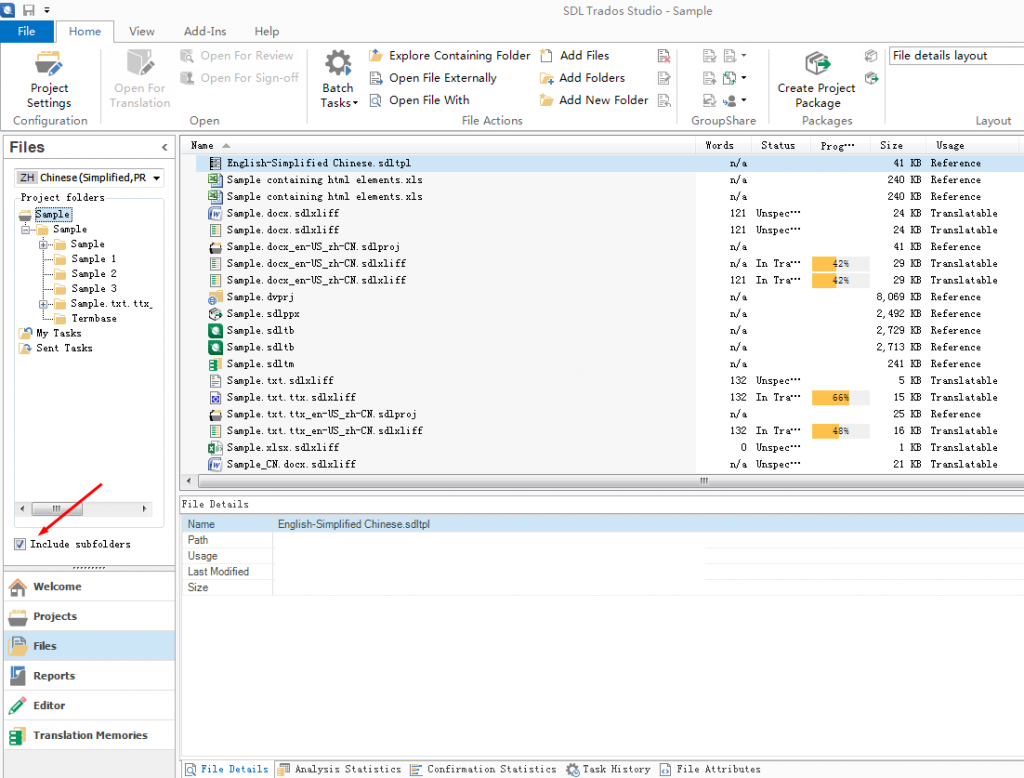Toggle the Include subfolders checkbox

pos(21,544)
